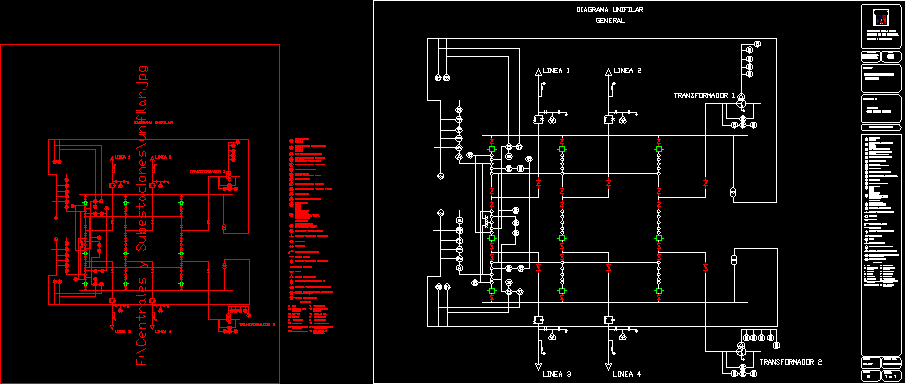Select the red LINEA 1 label in left drawing
Image resolution: width=906 pixels, height=384 pixels.
pyautogui.click(x=122, y=157)
